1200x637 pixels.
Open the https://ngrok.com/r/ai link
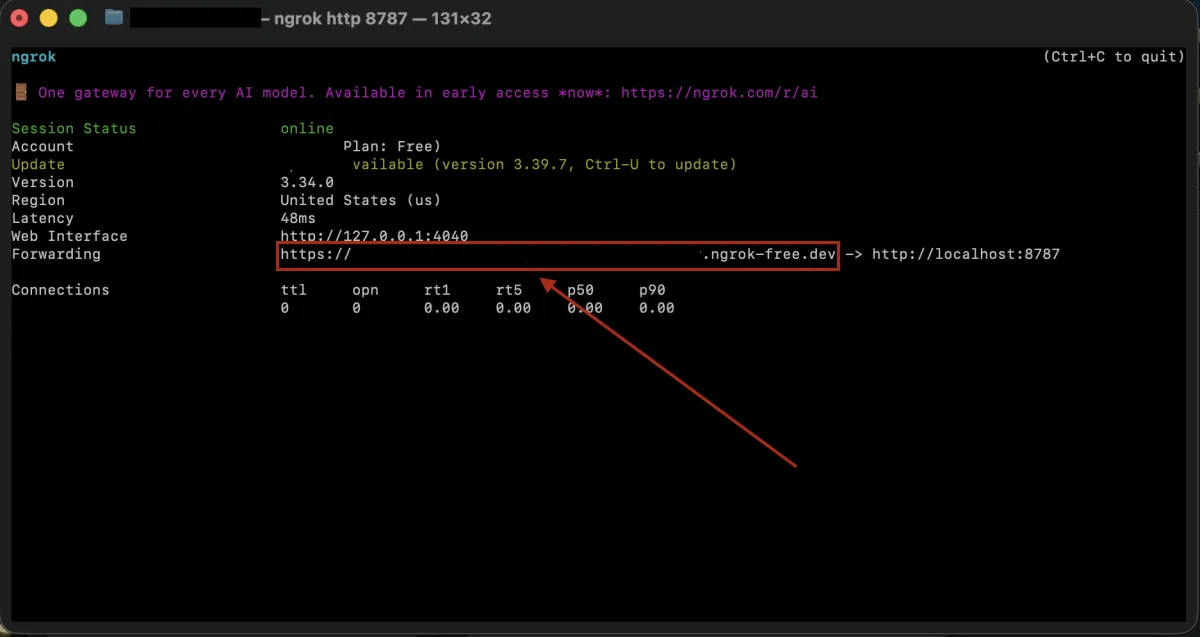(720, 92)
